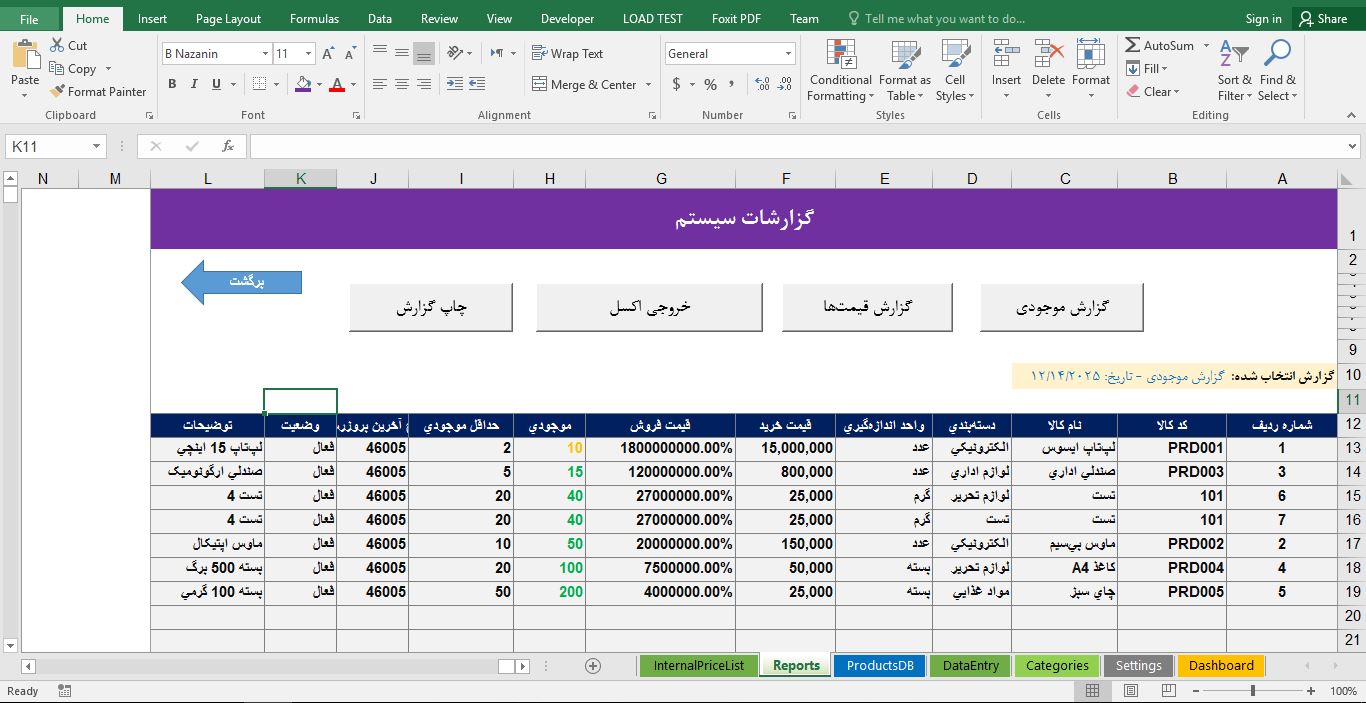Open Sort & Filter options
The height and width of the screenshot is (703, 1366).
tap(1233, 70)
